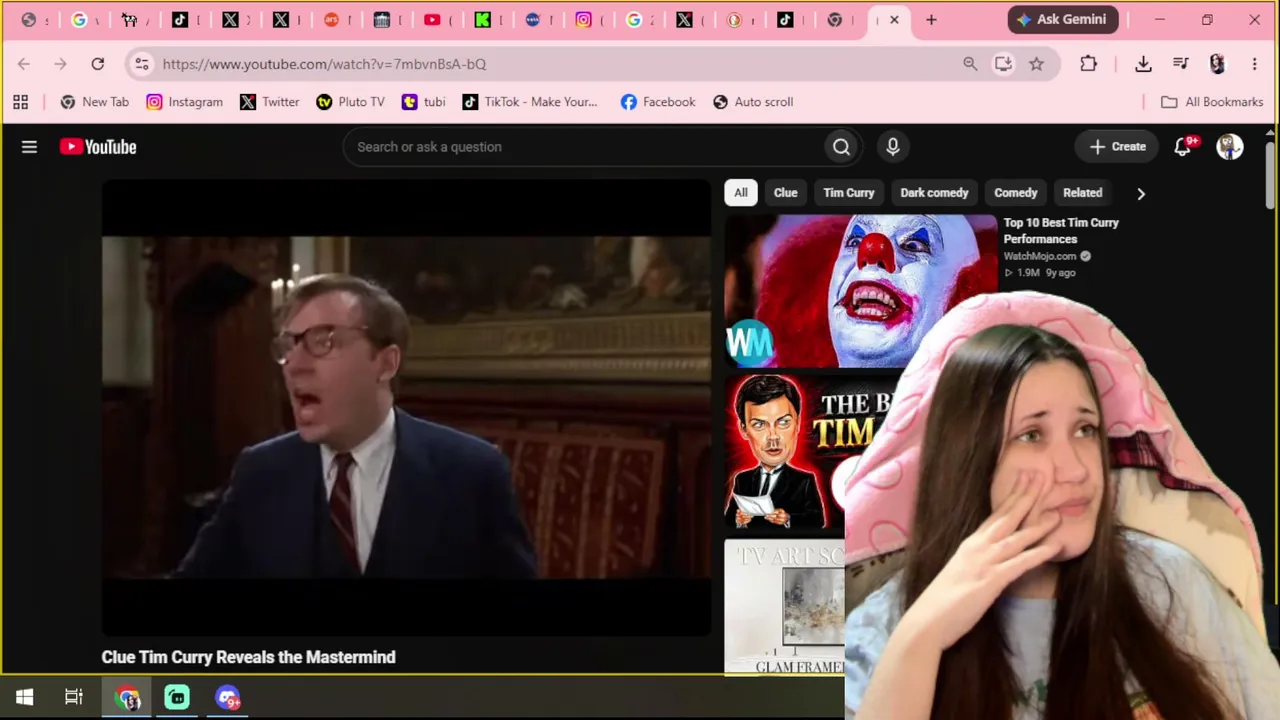1280x720 pixels.
Task: Open Top 10 Best Tim Curry Performances title
Action: tap(1061, 231)
